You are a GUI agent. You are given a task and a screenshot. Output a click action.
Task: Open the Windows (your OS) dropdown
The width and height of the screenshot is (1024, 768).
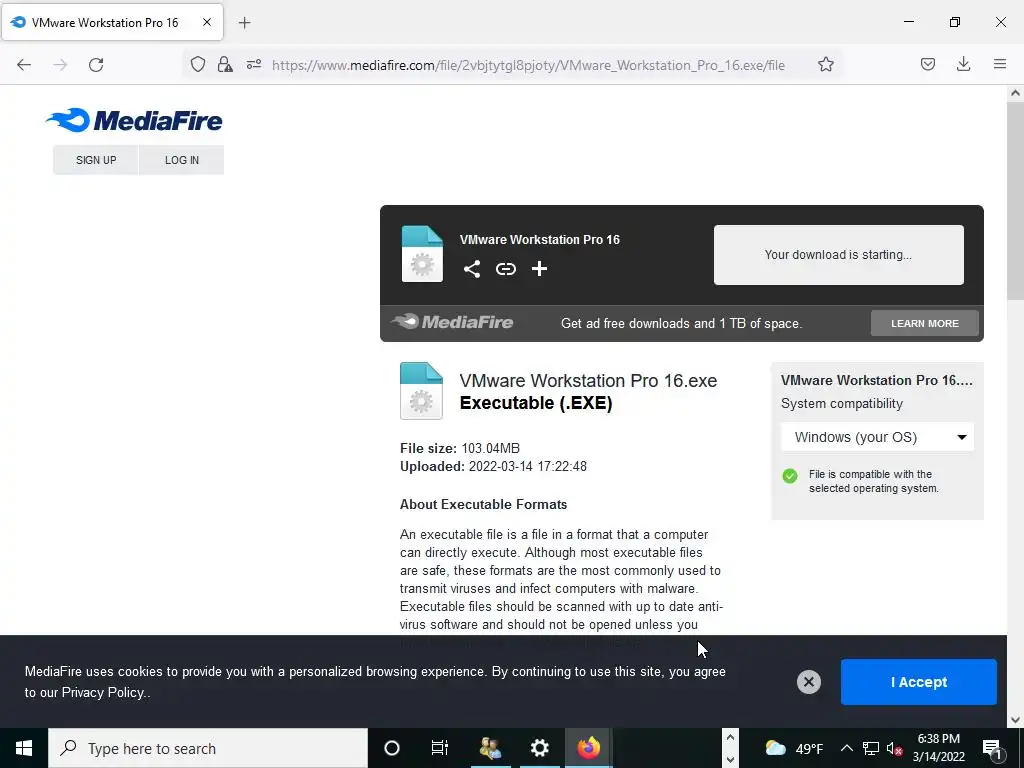click(x=877, y=437)
